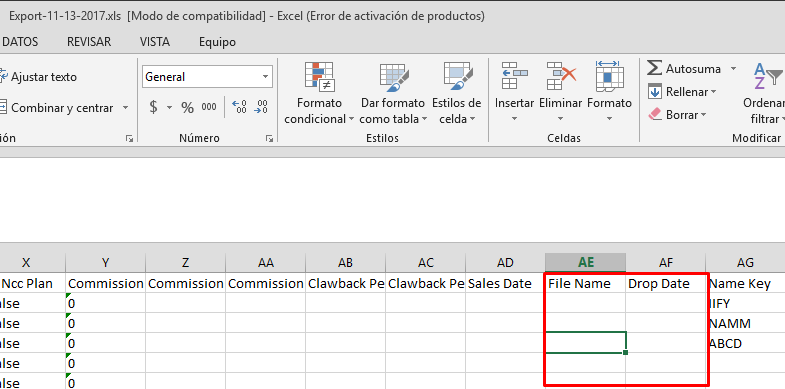Apply percent style to cells
The image size is (785, 389).
pyautogui.click(x=187, y=108)
